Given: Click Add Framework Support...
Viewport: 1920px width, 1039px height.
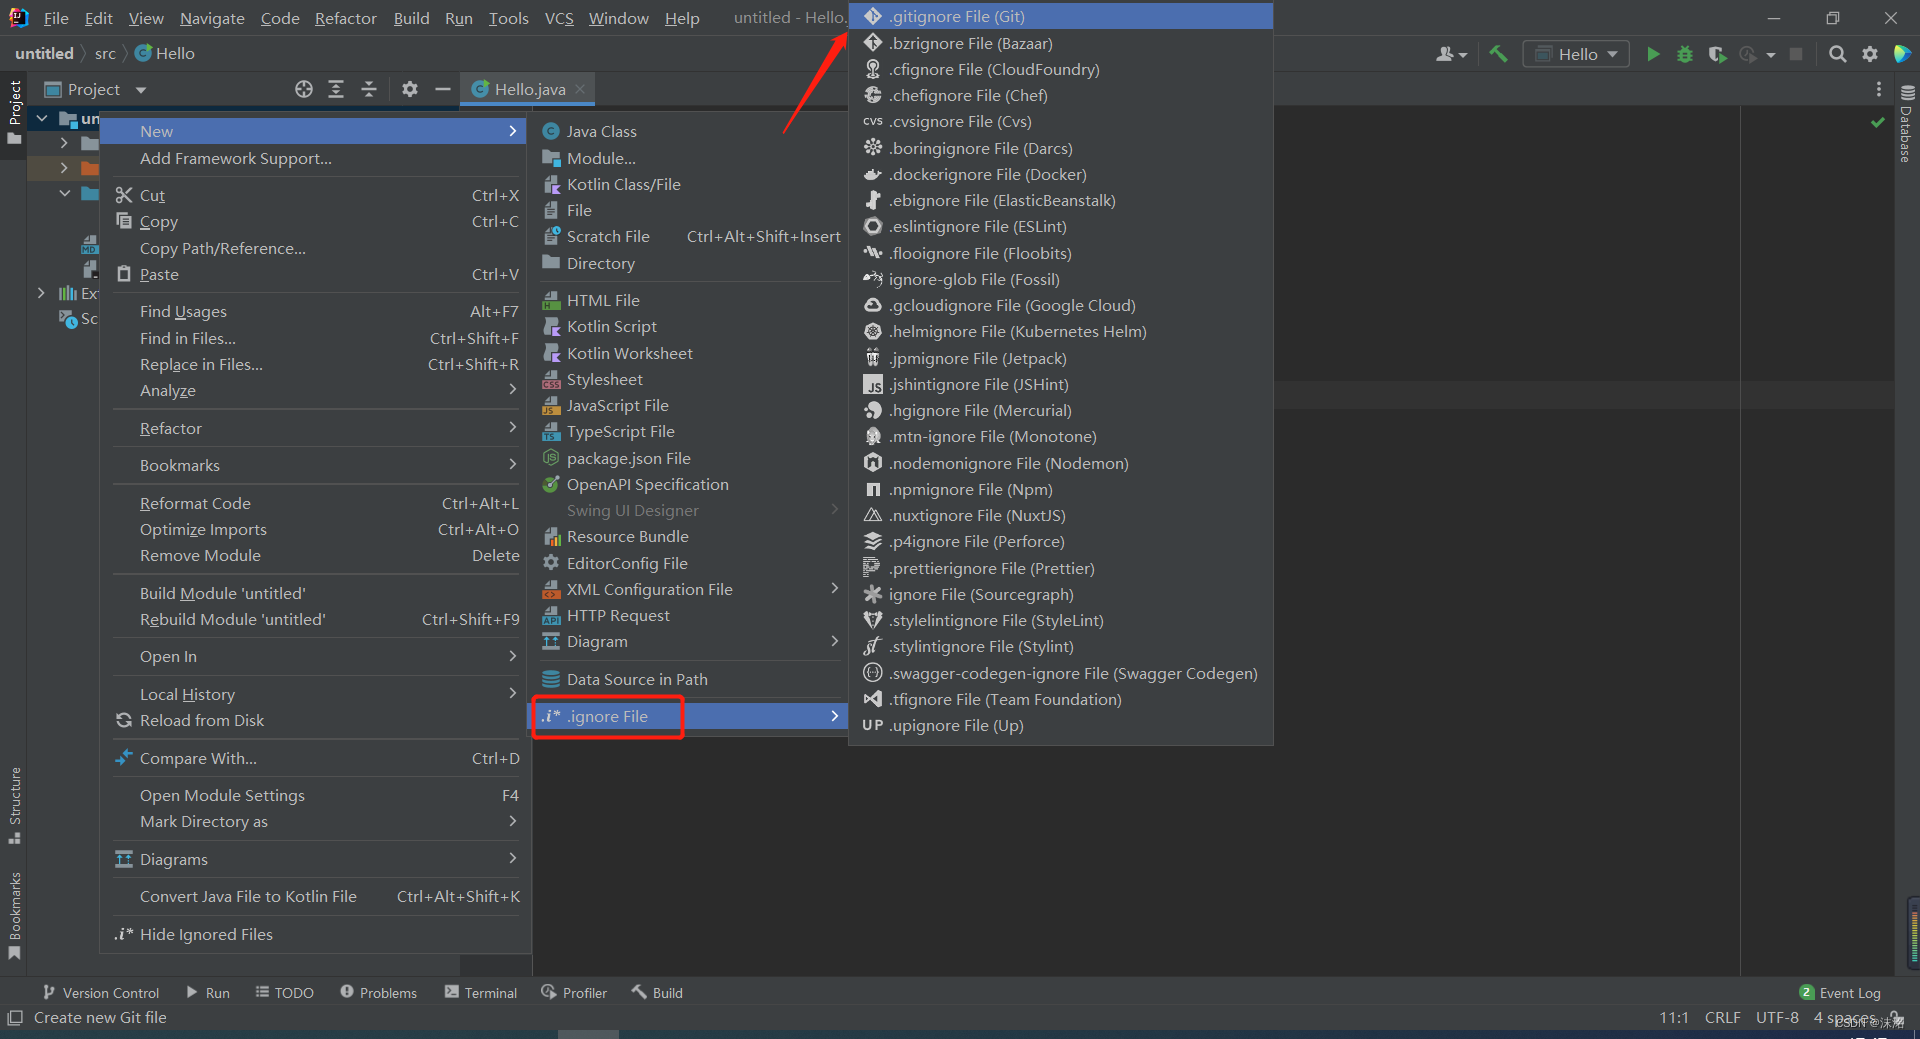Looking at the screenshot, I should click(315, 158).
